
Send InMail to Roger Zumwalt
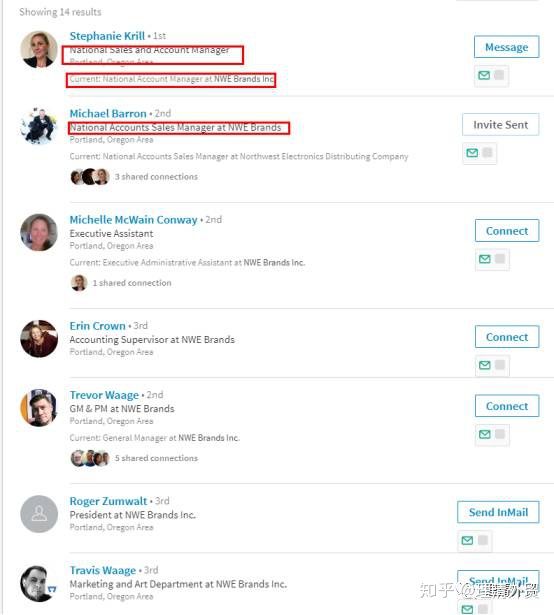pos(498,512)
